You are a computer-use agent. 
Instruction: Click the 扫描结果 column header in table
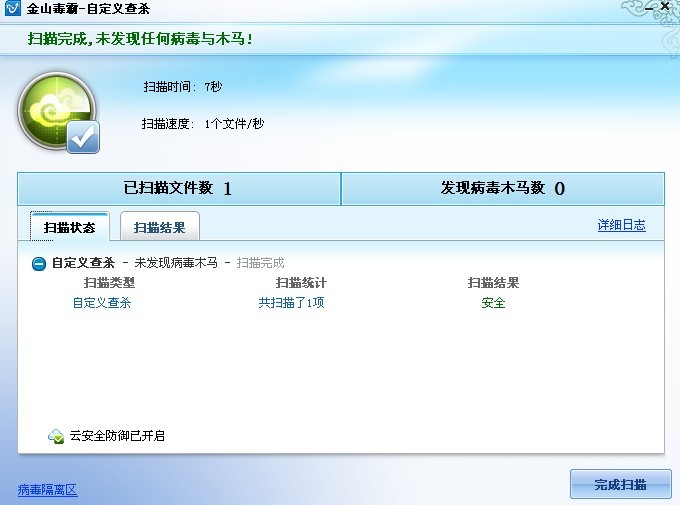(494, 283)
